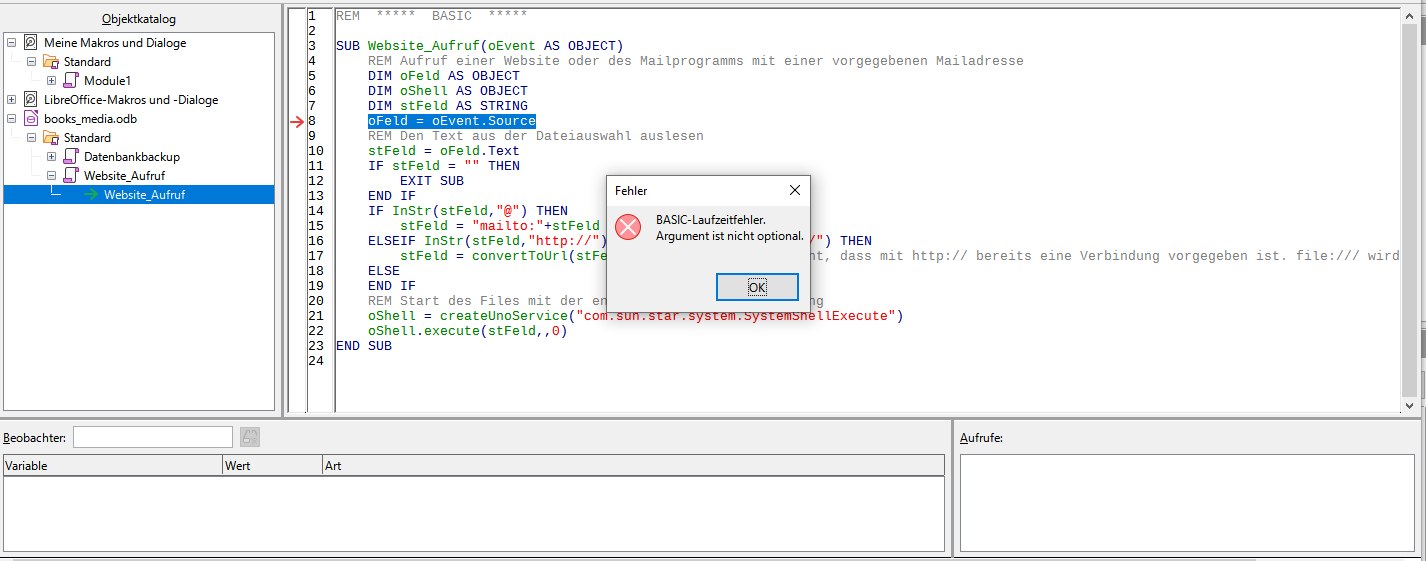The image size is (1426, 561).
Task: Click the stFeld = oFeld.Text line
Action: click(x=444, y=151)
